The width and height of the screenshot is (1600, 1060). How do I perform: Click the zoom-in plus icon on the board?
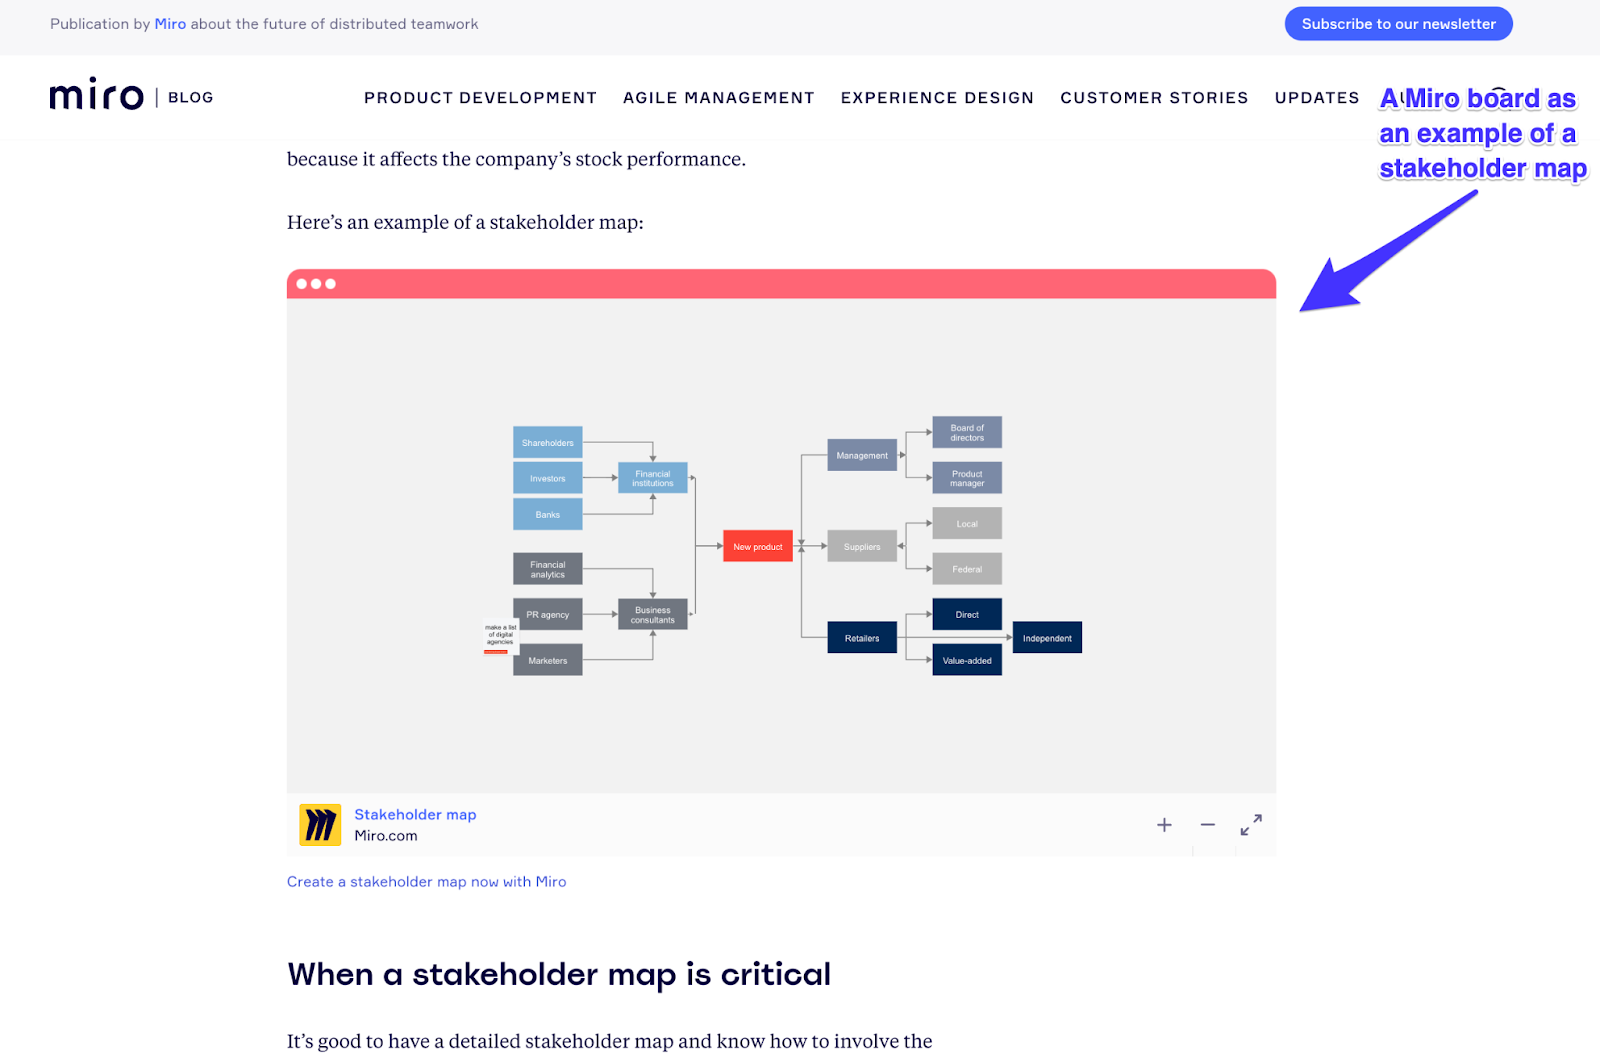[1164, 825]
